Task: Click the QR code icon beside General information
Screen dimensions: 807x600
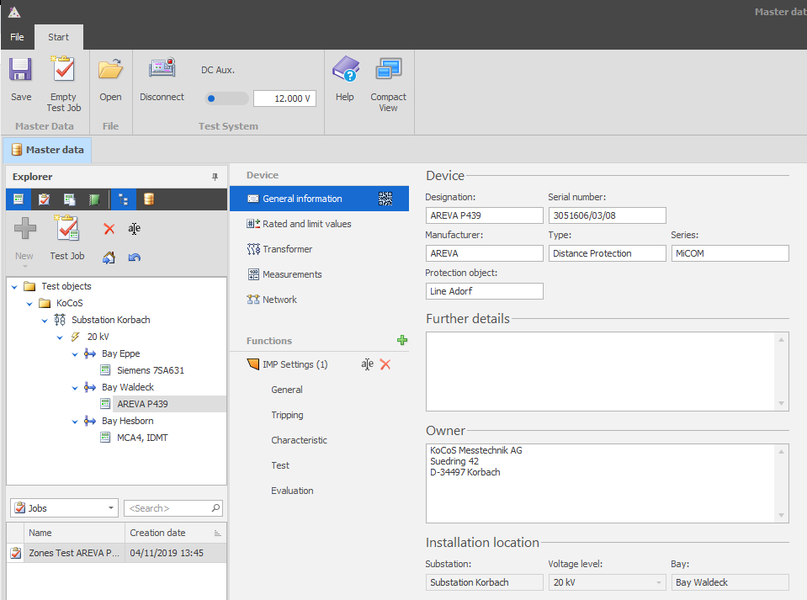Action: coord(385,199)
